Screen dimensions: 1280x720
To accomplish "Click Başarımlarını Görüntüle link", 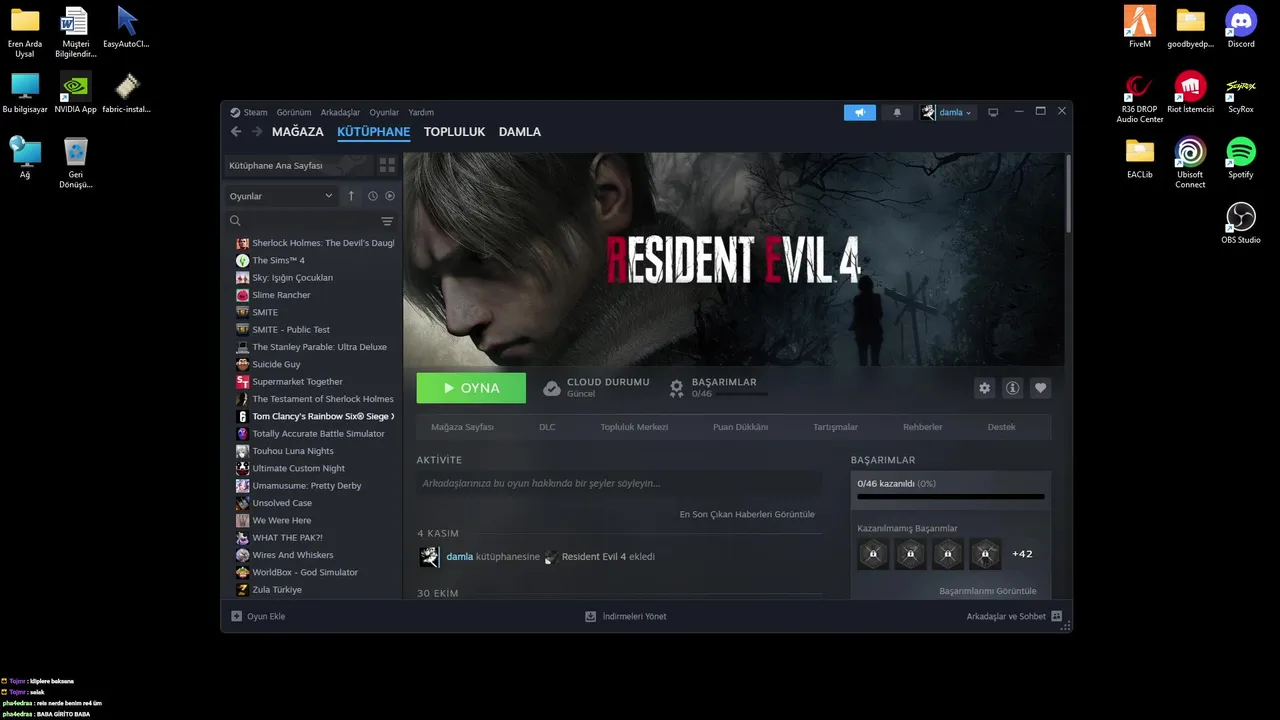I will pos(988,591).
